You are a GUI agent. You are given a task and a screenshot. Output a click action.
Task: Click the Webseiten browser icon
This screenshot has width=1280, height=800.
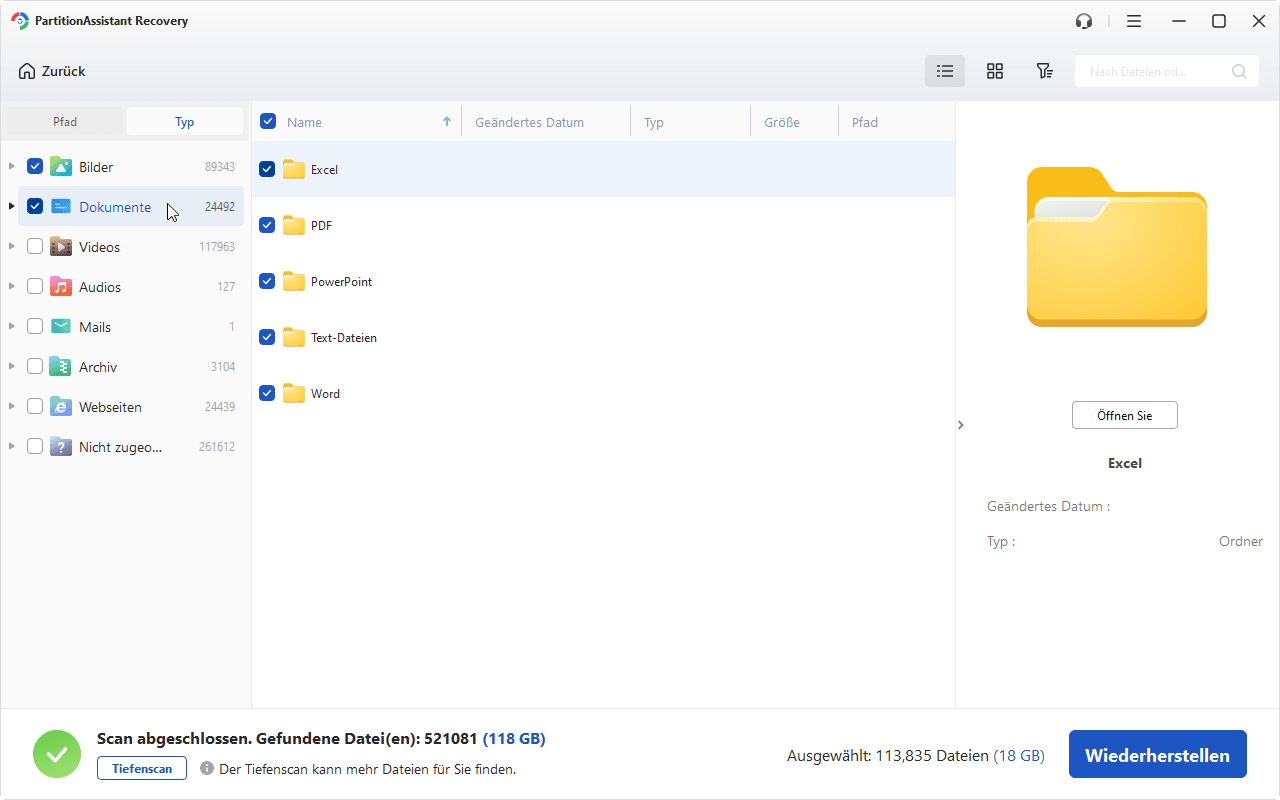(x=61, y=407)
